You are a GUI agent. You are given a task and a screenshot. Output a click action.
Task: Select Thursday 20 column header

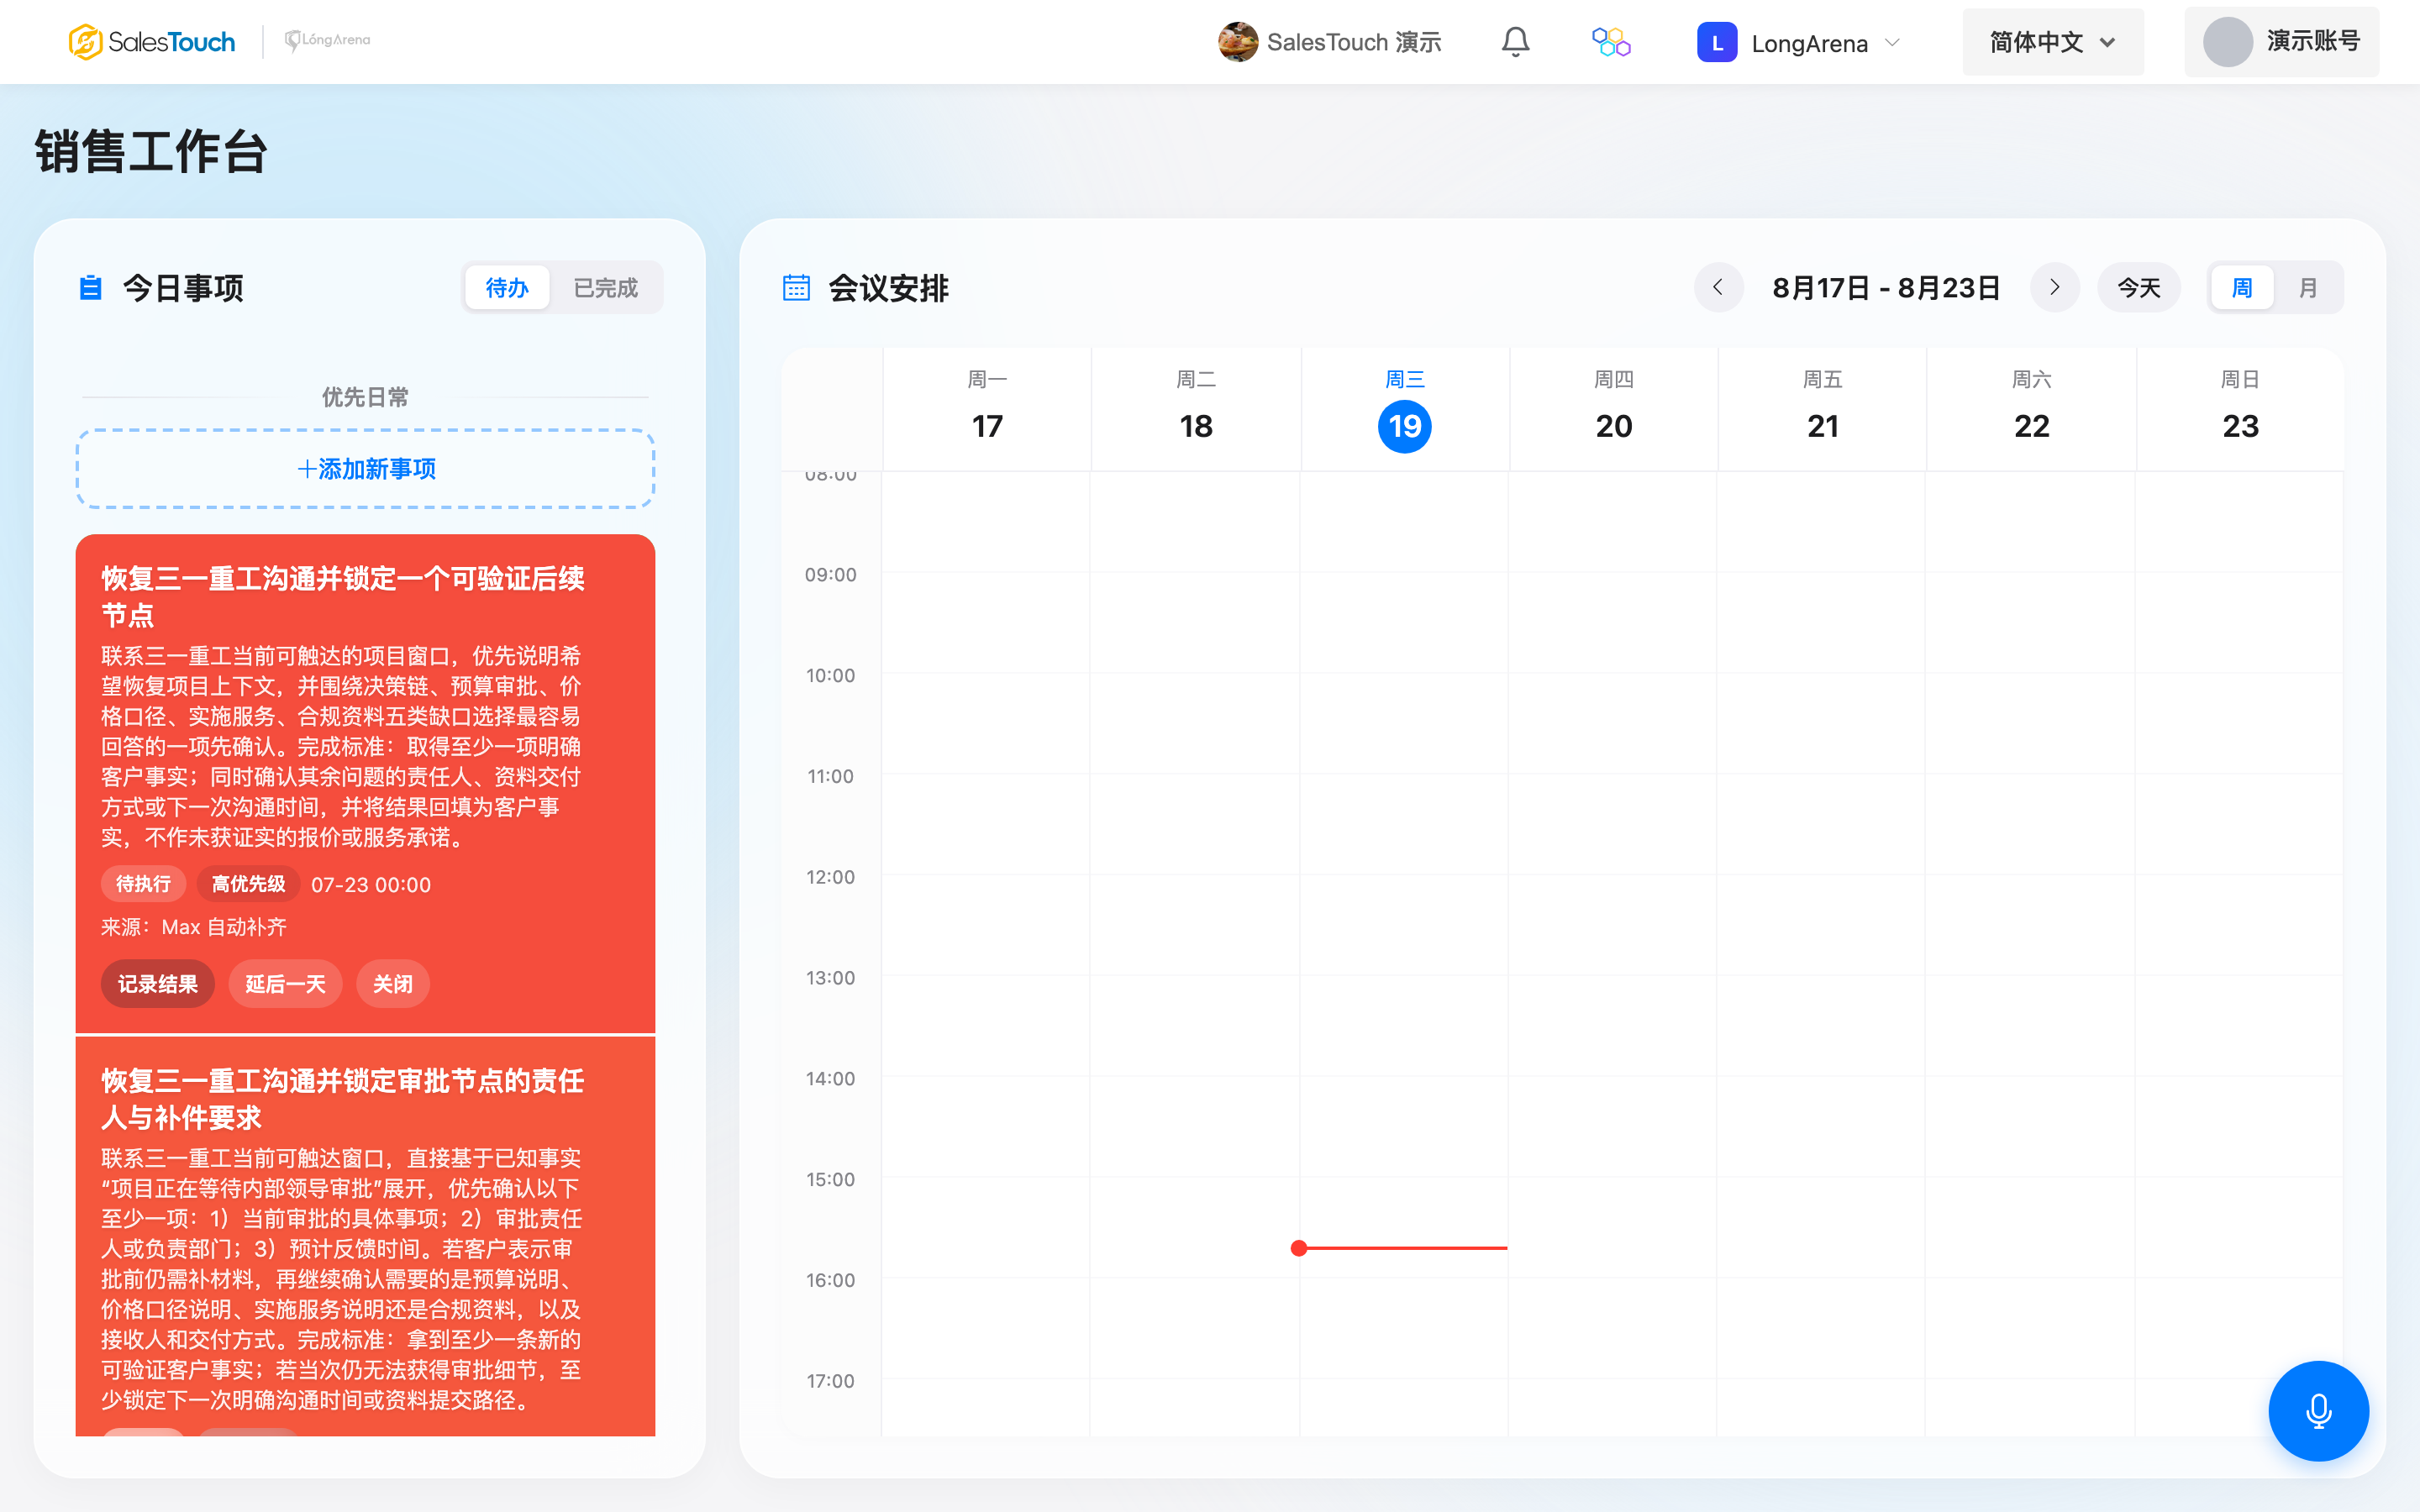click(1614, 409)
